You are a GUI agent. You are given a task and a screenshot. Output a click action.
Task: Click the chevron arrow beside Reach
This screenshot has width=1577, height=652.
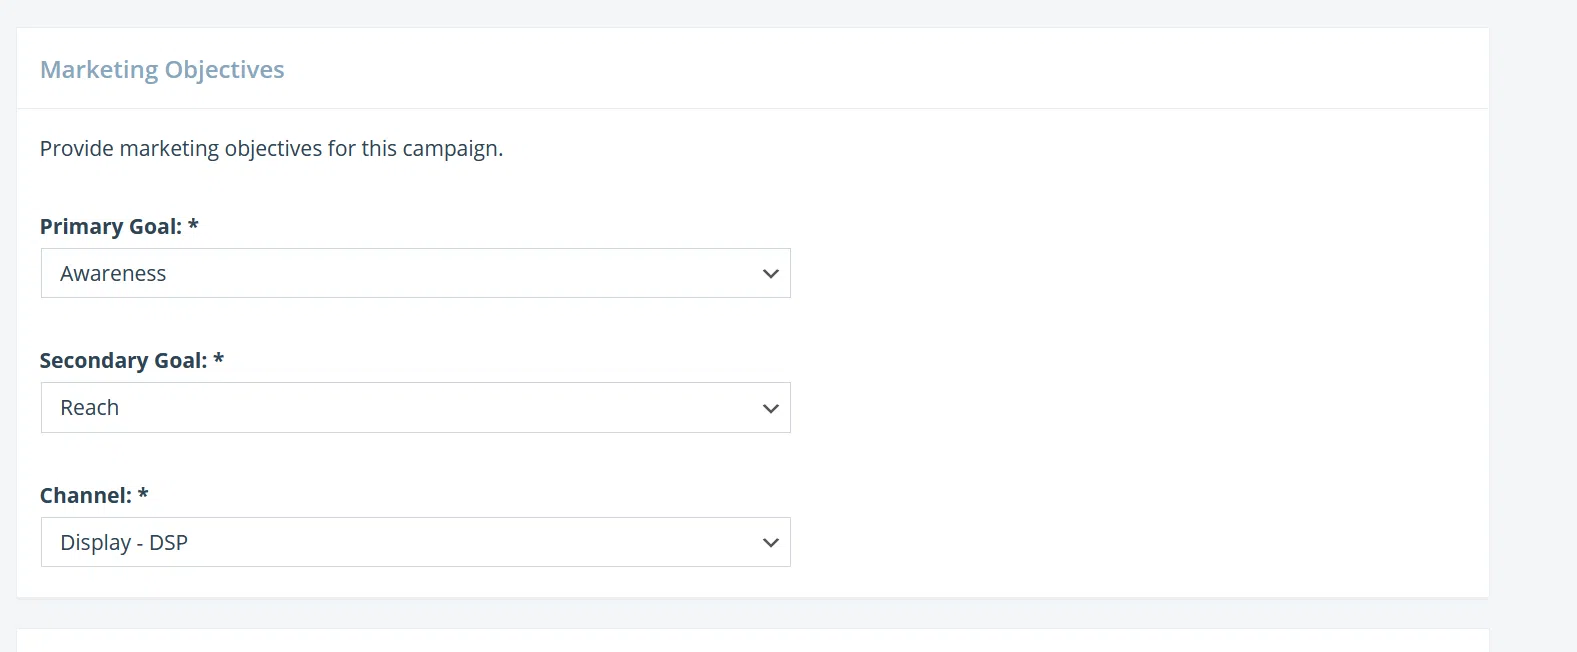click(x=770, y=408)
